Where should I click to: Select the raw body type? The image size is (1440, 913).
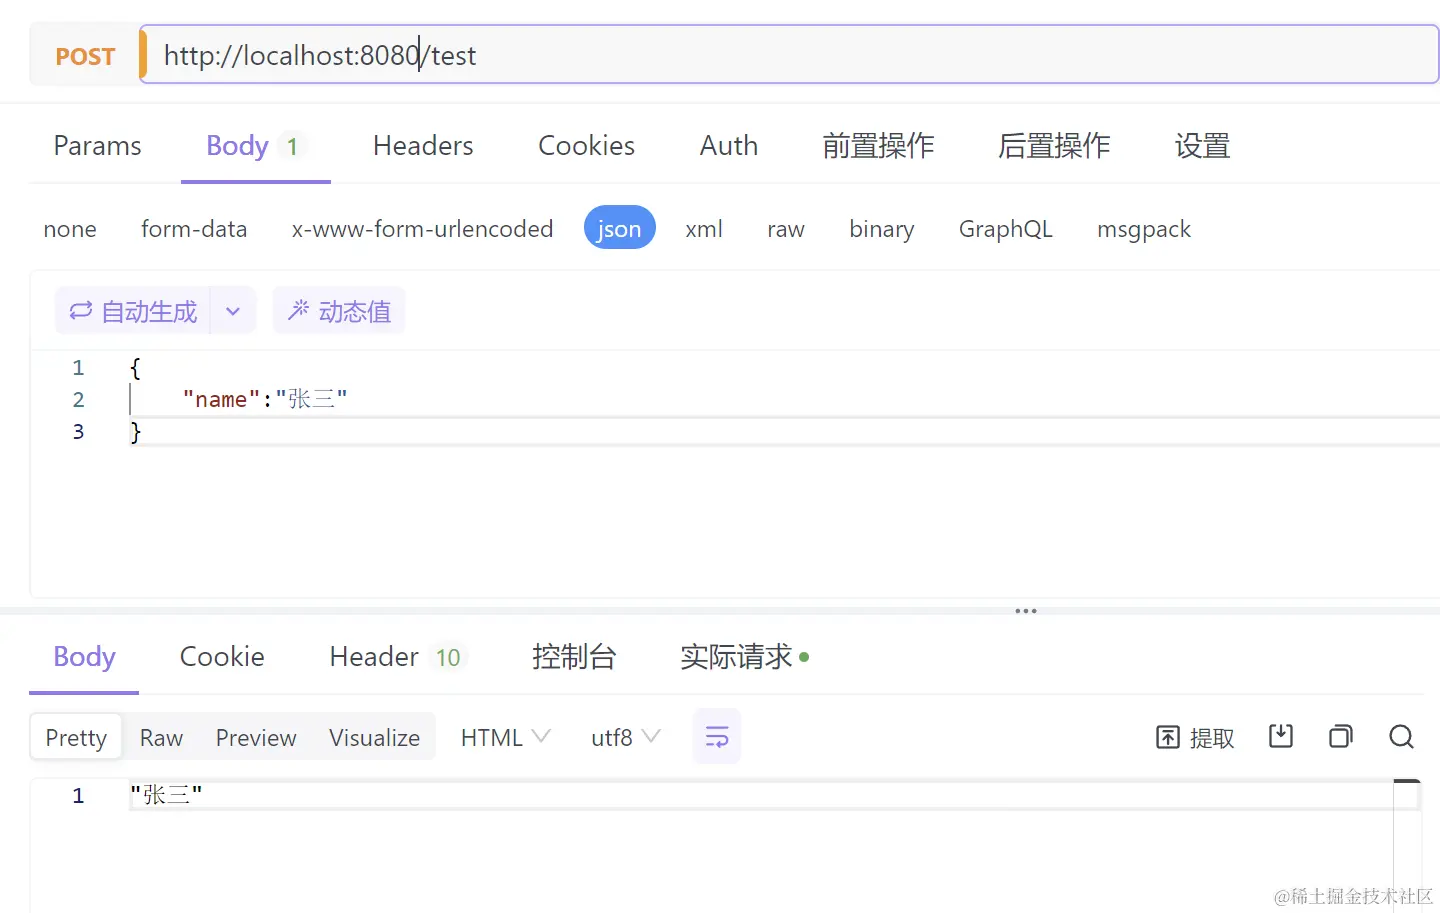786,229
